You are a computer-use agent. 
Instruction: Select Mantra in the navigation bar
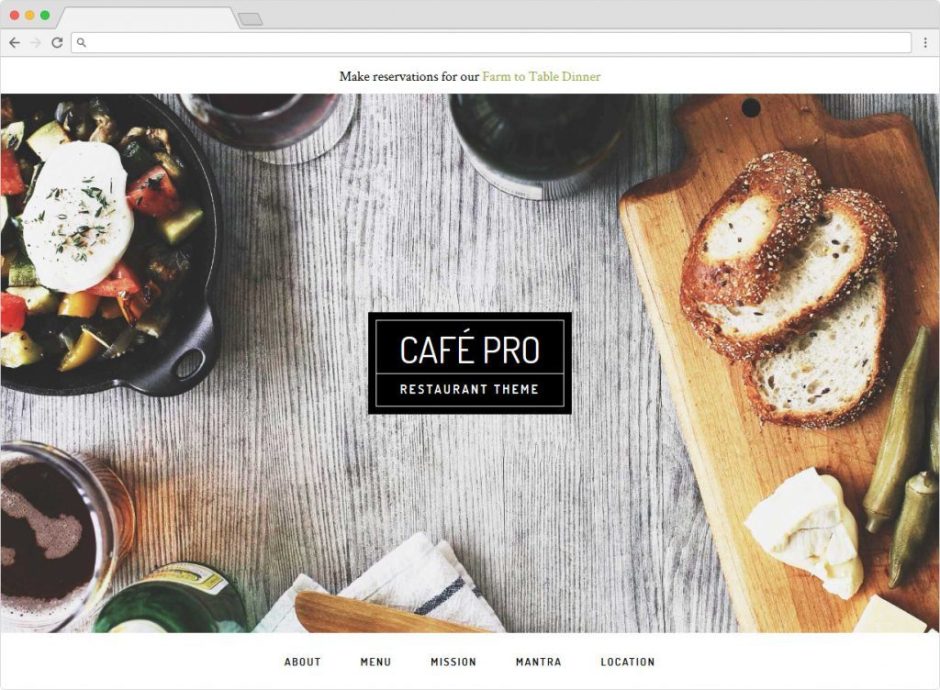[539, 662]
